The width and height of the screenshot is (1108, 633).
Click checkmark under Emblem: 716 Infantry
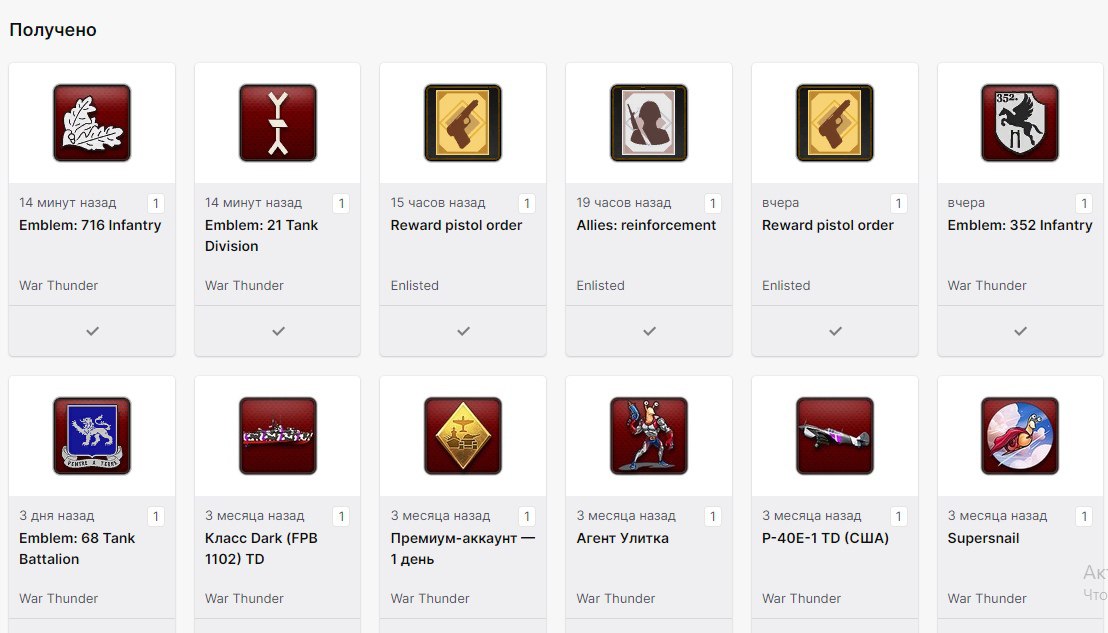point(93,331)
